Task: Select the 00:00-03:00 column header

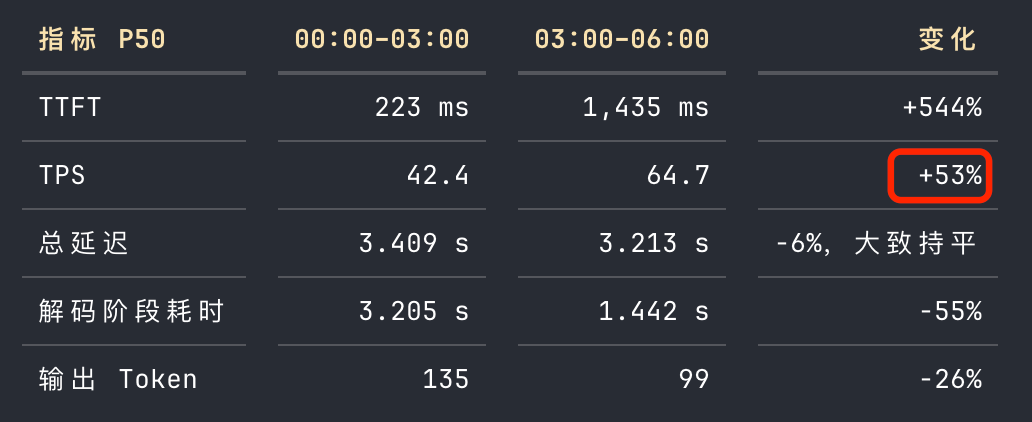Action: tap(382, 40)
